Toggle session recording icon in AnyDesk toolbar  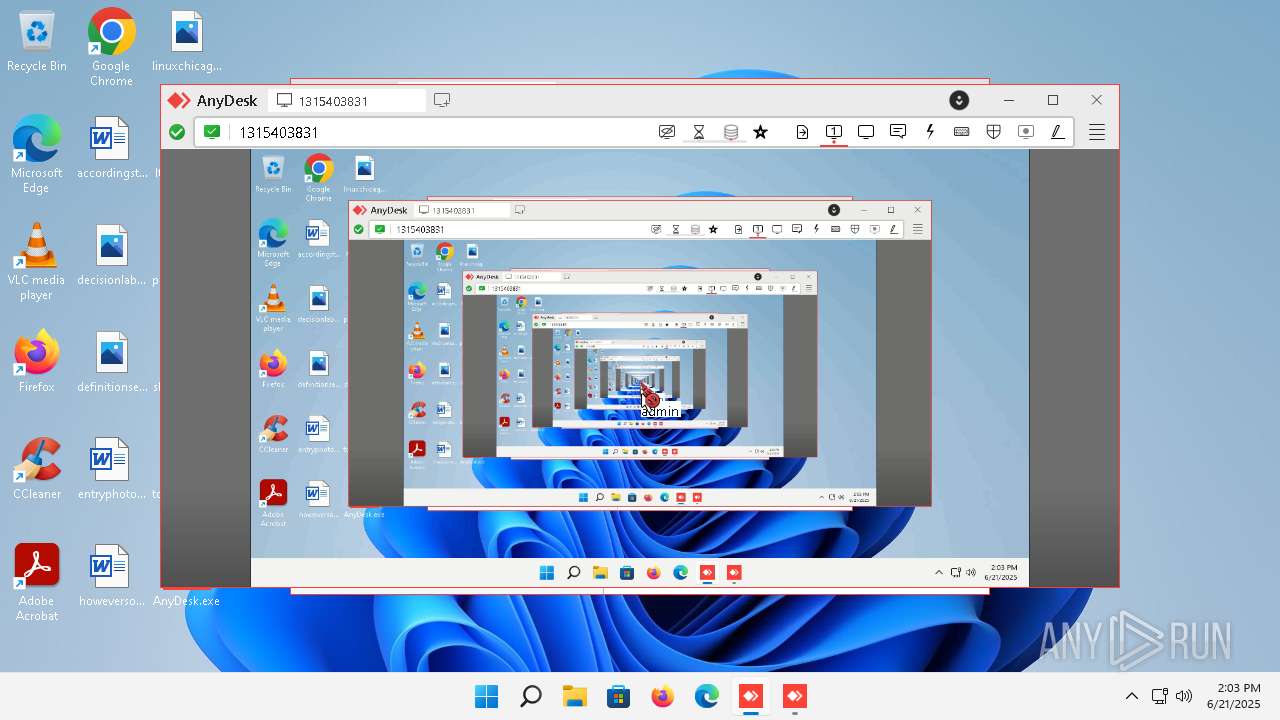[1025, 132]
